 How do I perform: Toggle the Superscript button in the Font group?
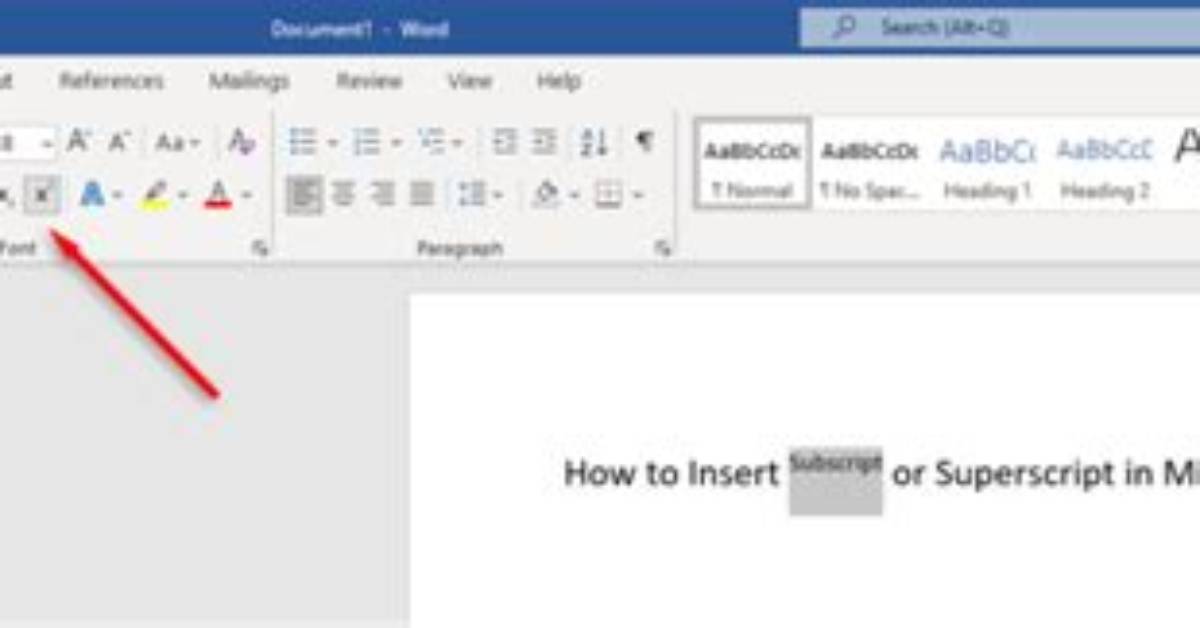(x=41, y=196)
